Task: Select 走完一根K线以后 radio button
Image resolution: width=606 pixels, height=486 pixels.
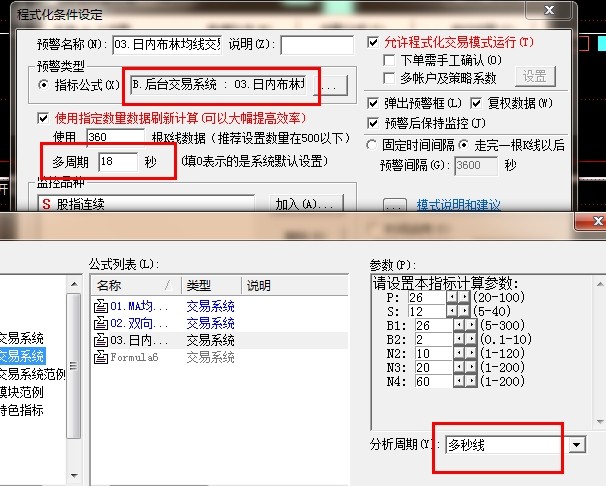Action: point(463,145)
